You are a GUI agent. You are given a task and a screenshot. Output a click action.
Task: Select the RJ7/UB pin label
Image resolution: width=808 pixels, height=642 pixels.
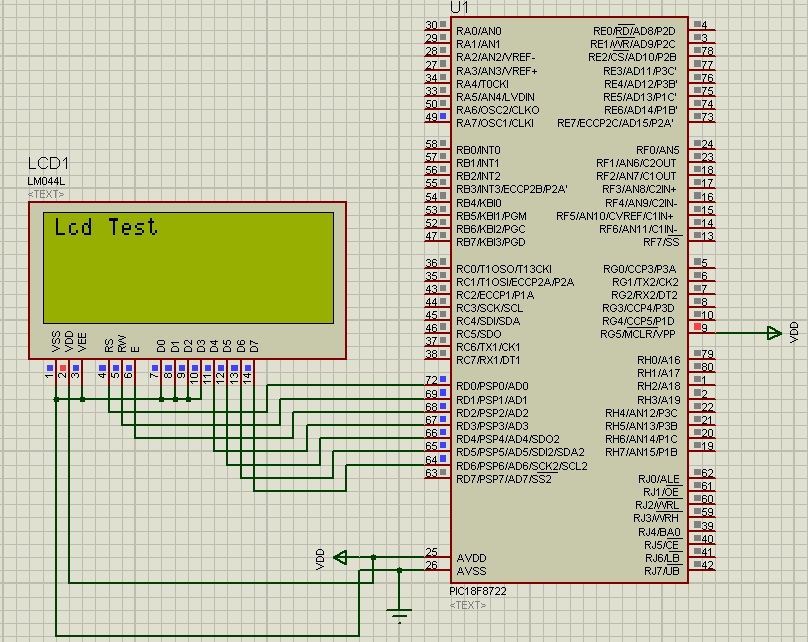click(662, 571)
